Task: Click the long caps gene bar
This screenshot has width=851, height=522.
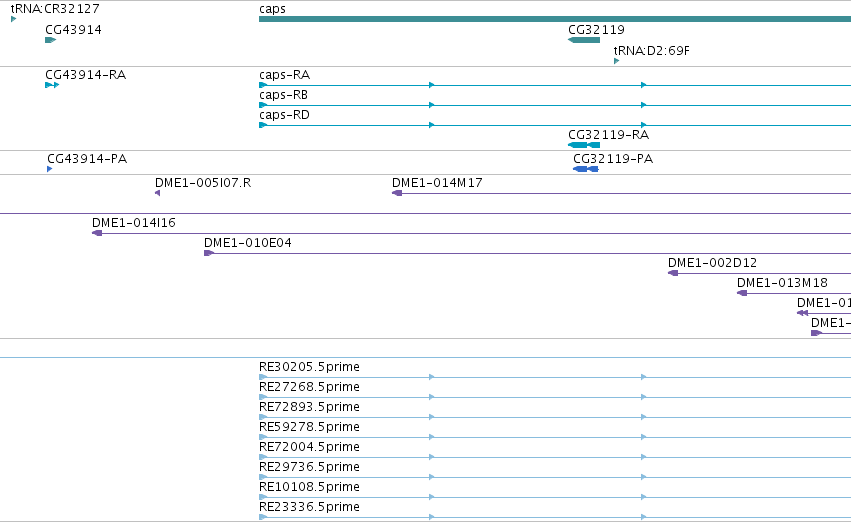Action: tap(555, 19)
